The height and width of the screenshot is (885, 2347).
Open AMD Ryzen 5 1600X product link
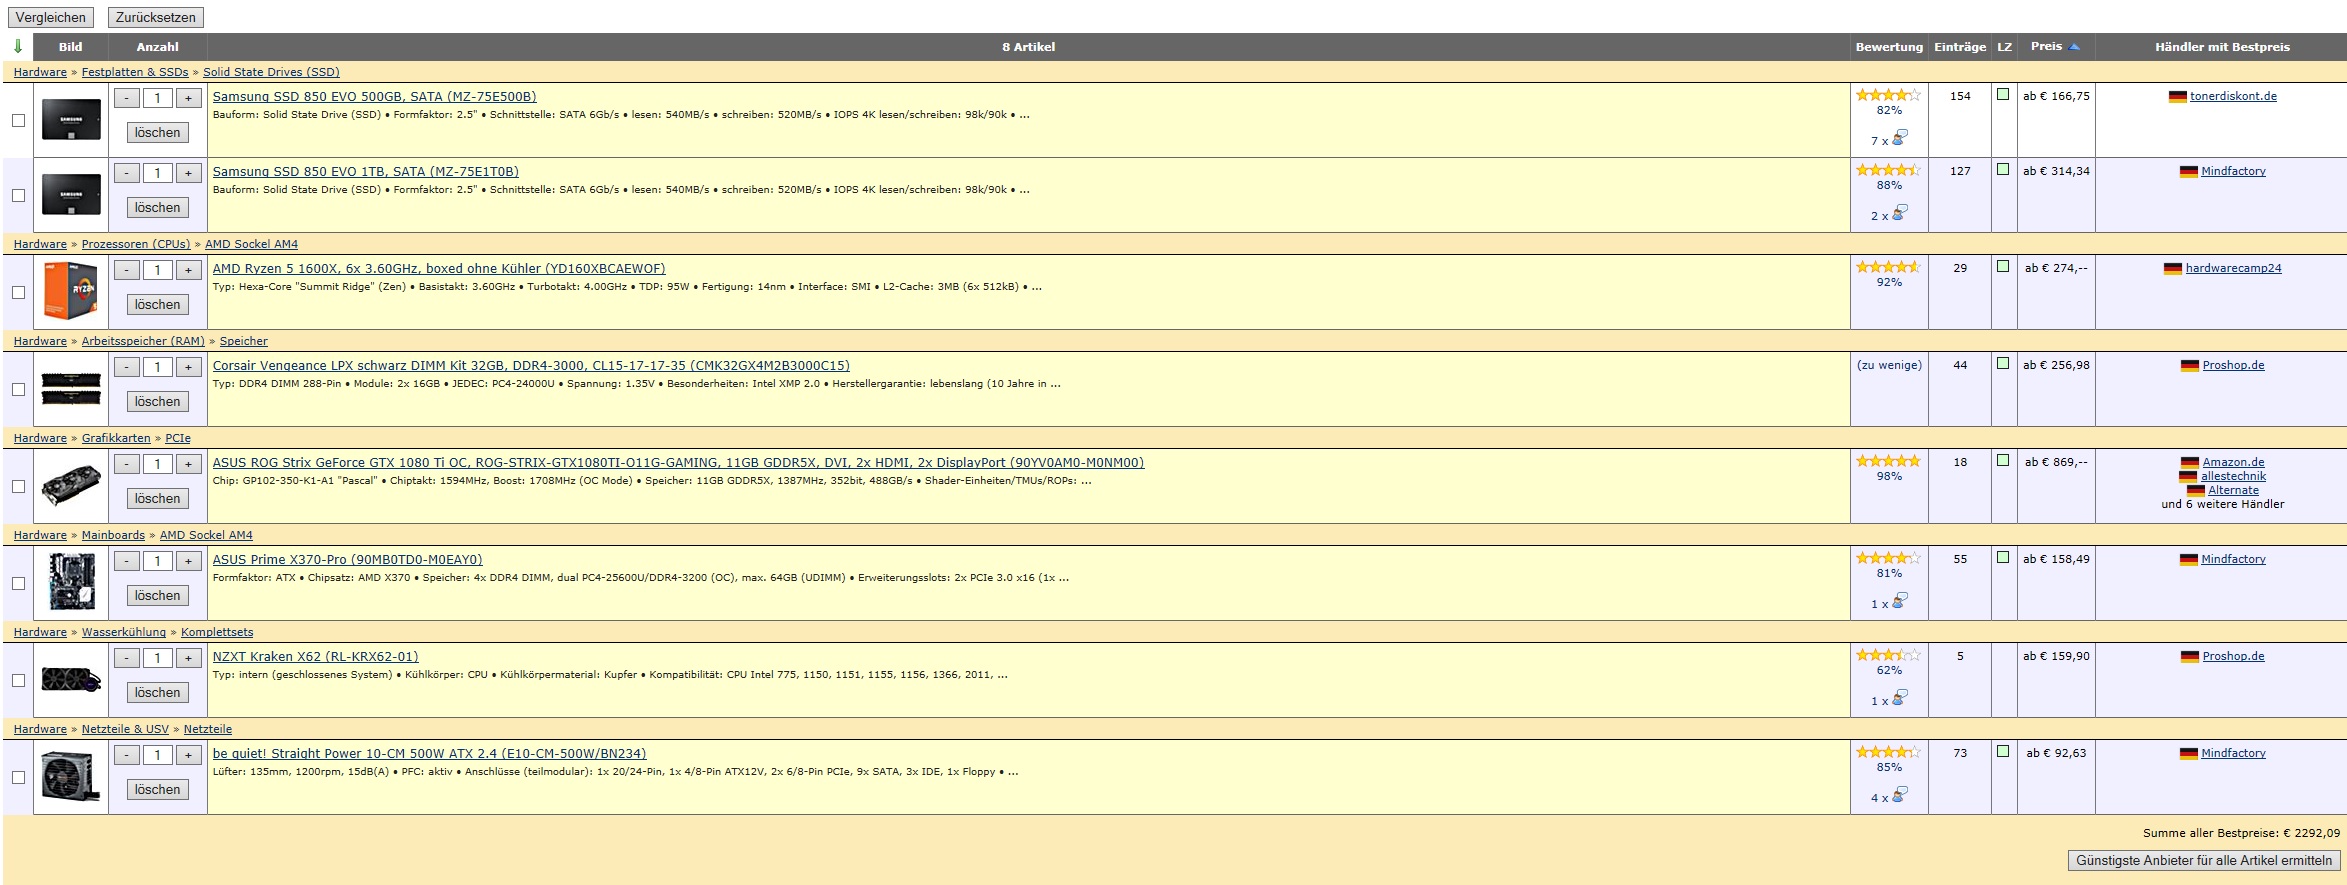click(439, 268)
